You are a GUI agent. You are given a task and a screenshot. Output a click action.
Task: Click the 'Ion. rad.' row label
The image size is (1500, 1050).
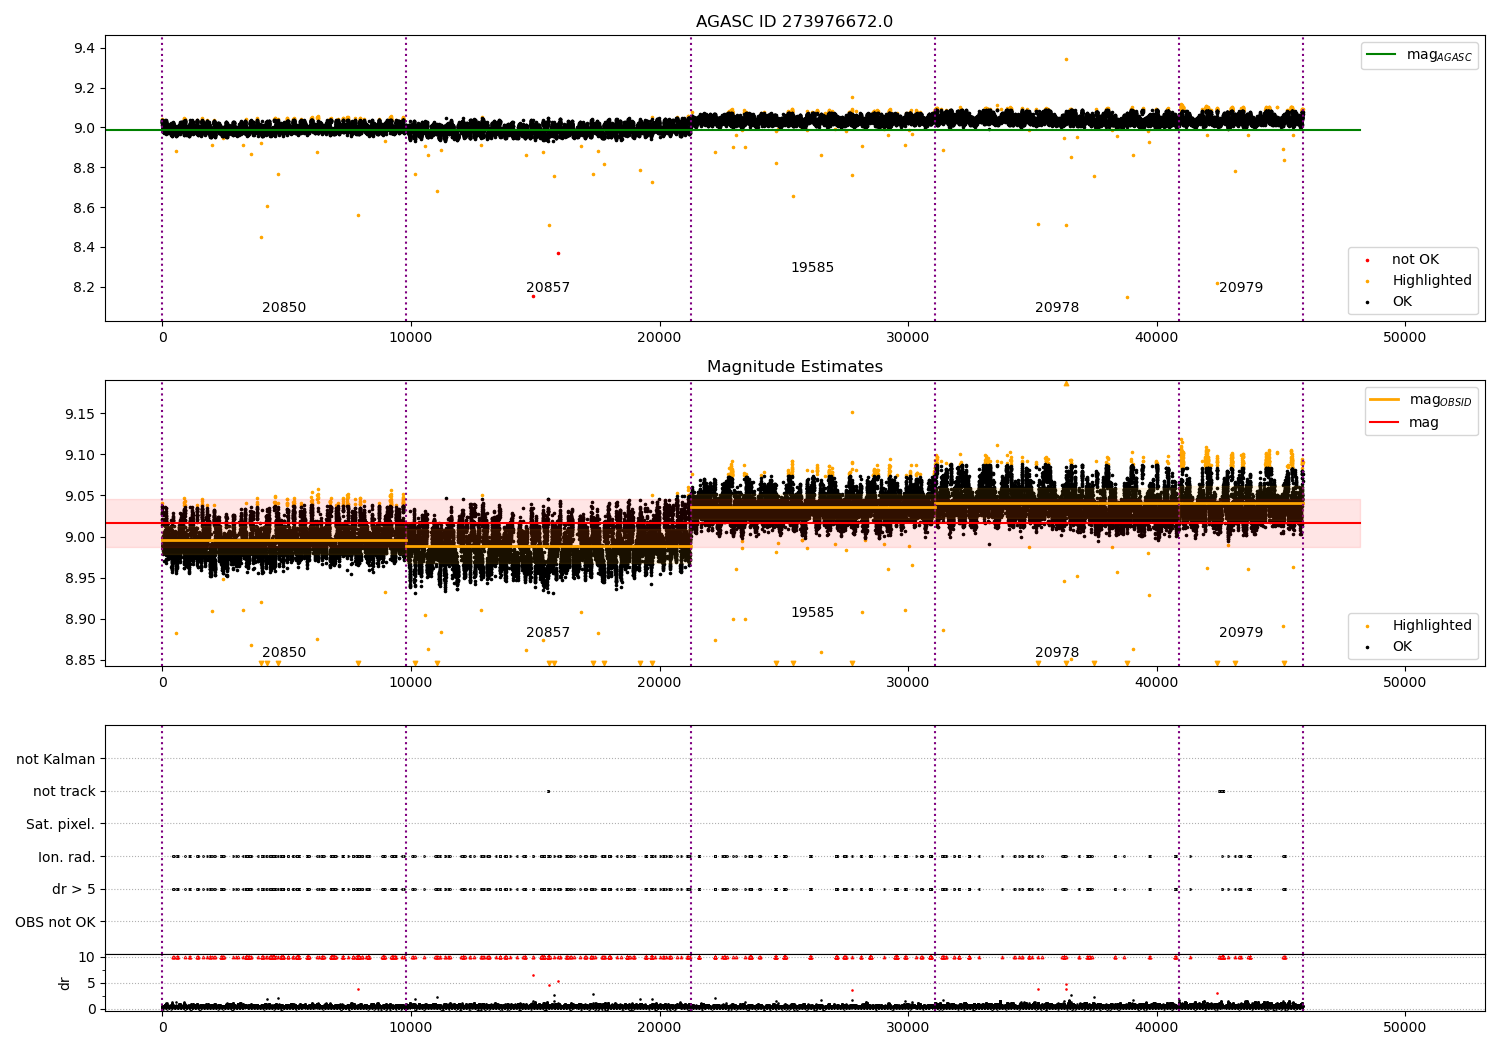pos(67,857)
